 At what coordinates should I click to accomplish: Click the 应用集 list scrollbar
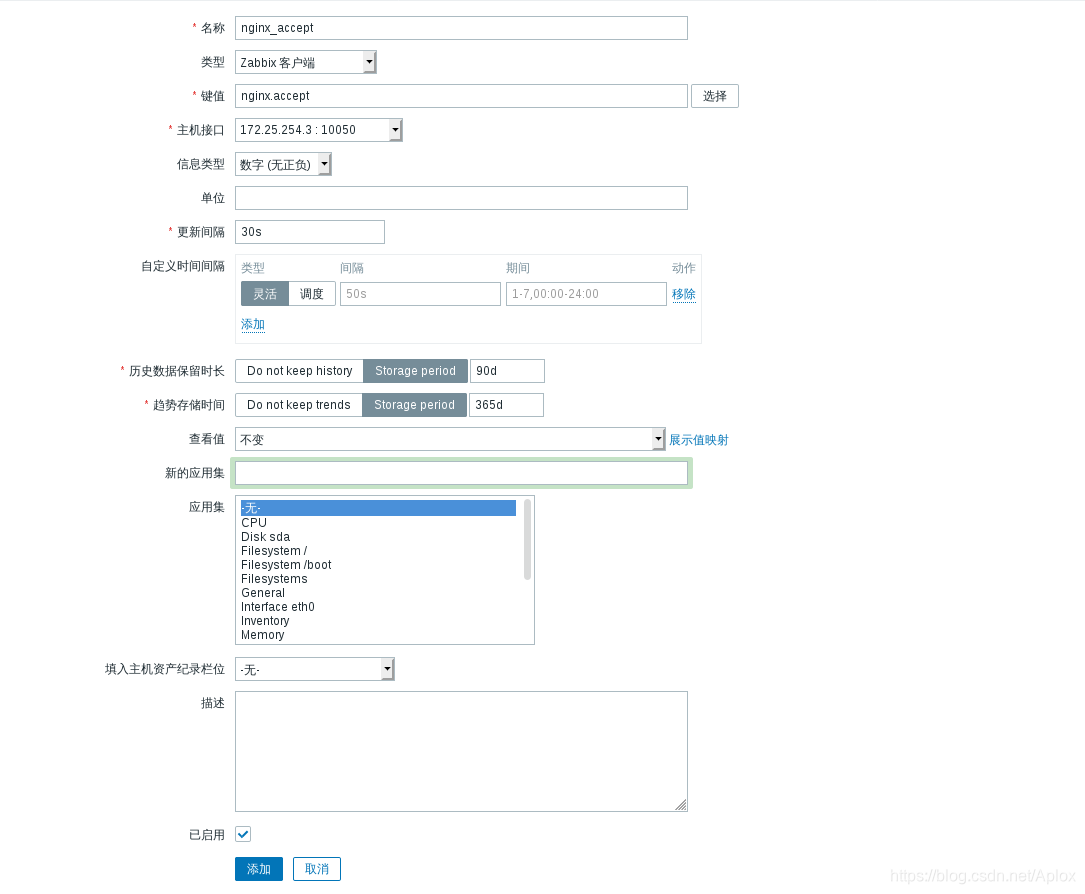pyautogui.click(x=527, y=540)
